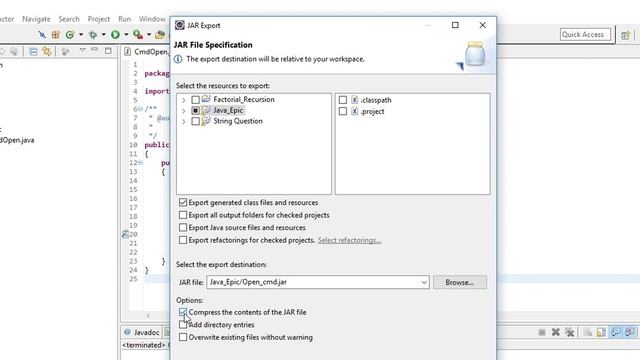
Task: Click the Browse... button
Action: coord(460,282)
